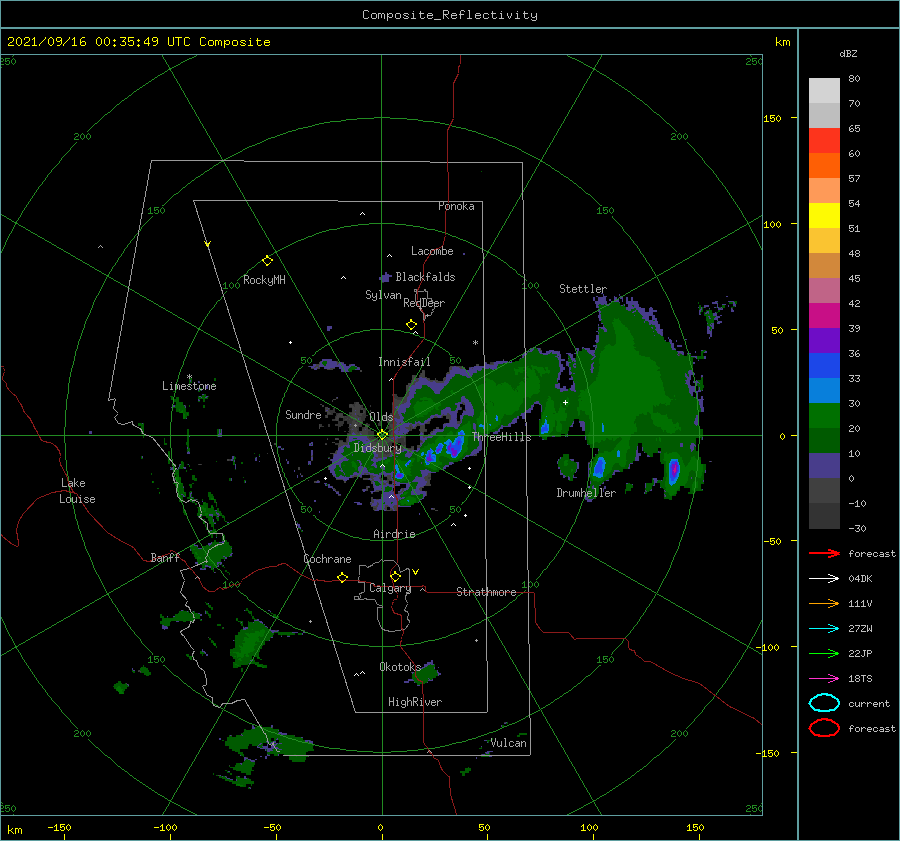This screenshot has height=841, width=900.
Task: Click the Sundre town label
Action: (303, 415)
